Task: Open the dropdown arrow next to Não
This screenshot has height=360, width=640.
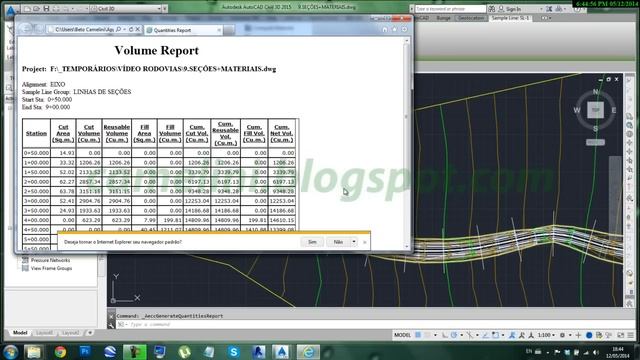Action: (x=354, y=242)
